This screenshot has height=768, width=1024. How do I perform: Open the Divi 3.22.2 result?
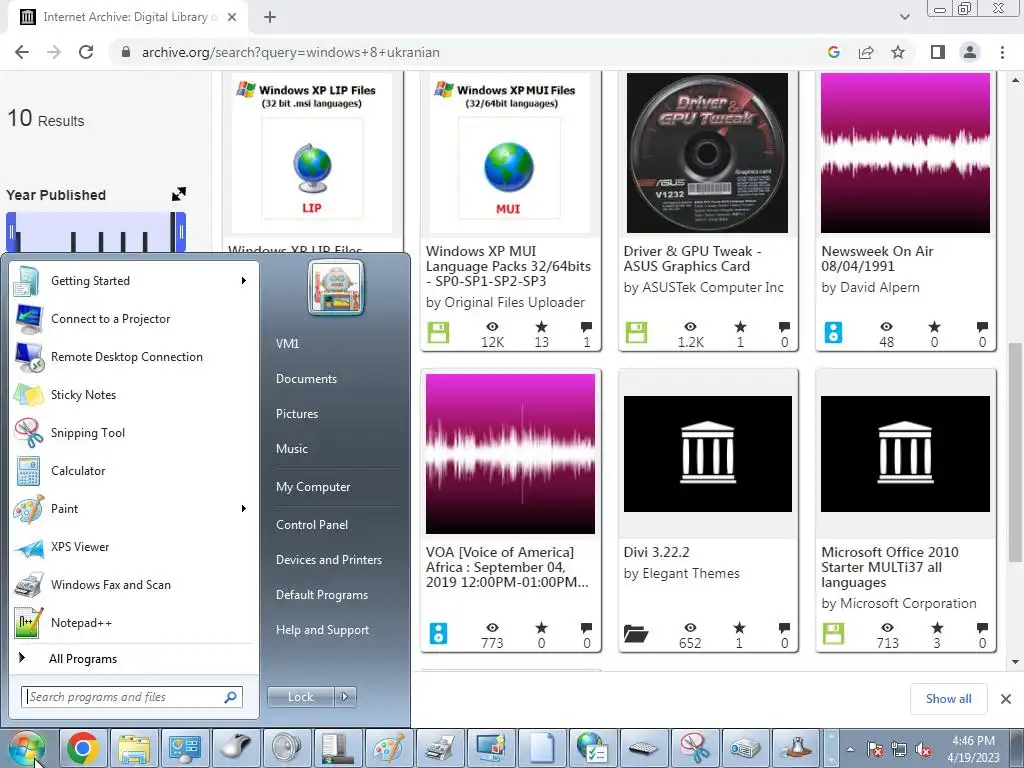656,552
